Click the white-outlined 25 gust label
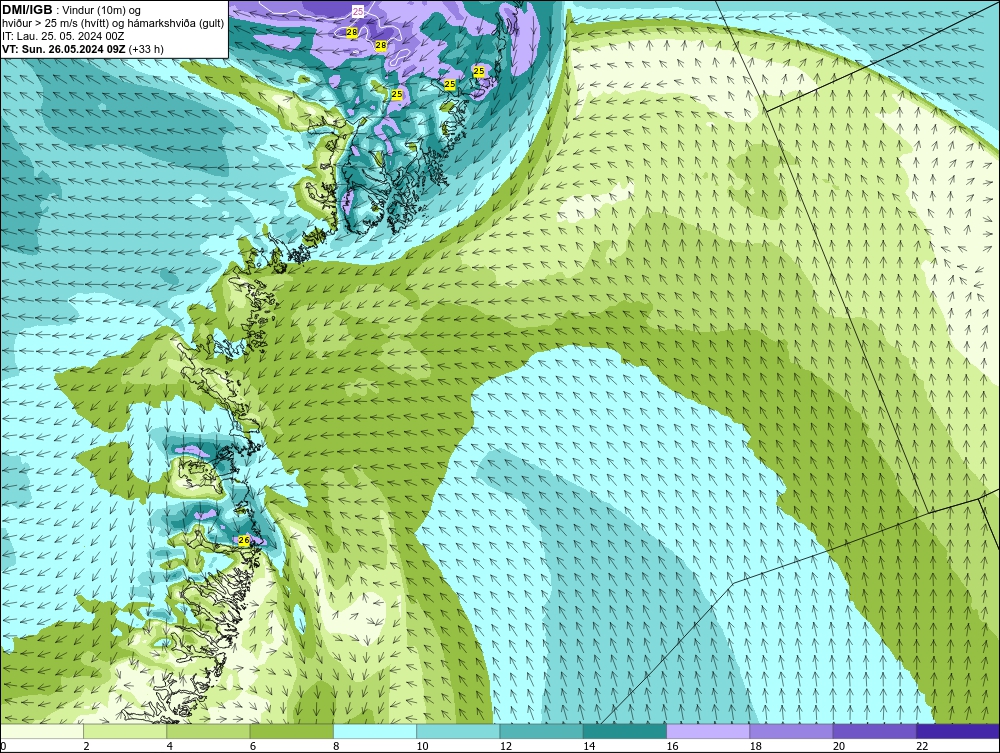Screen dimensions: 1000x753 (x=358, y=11)
